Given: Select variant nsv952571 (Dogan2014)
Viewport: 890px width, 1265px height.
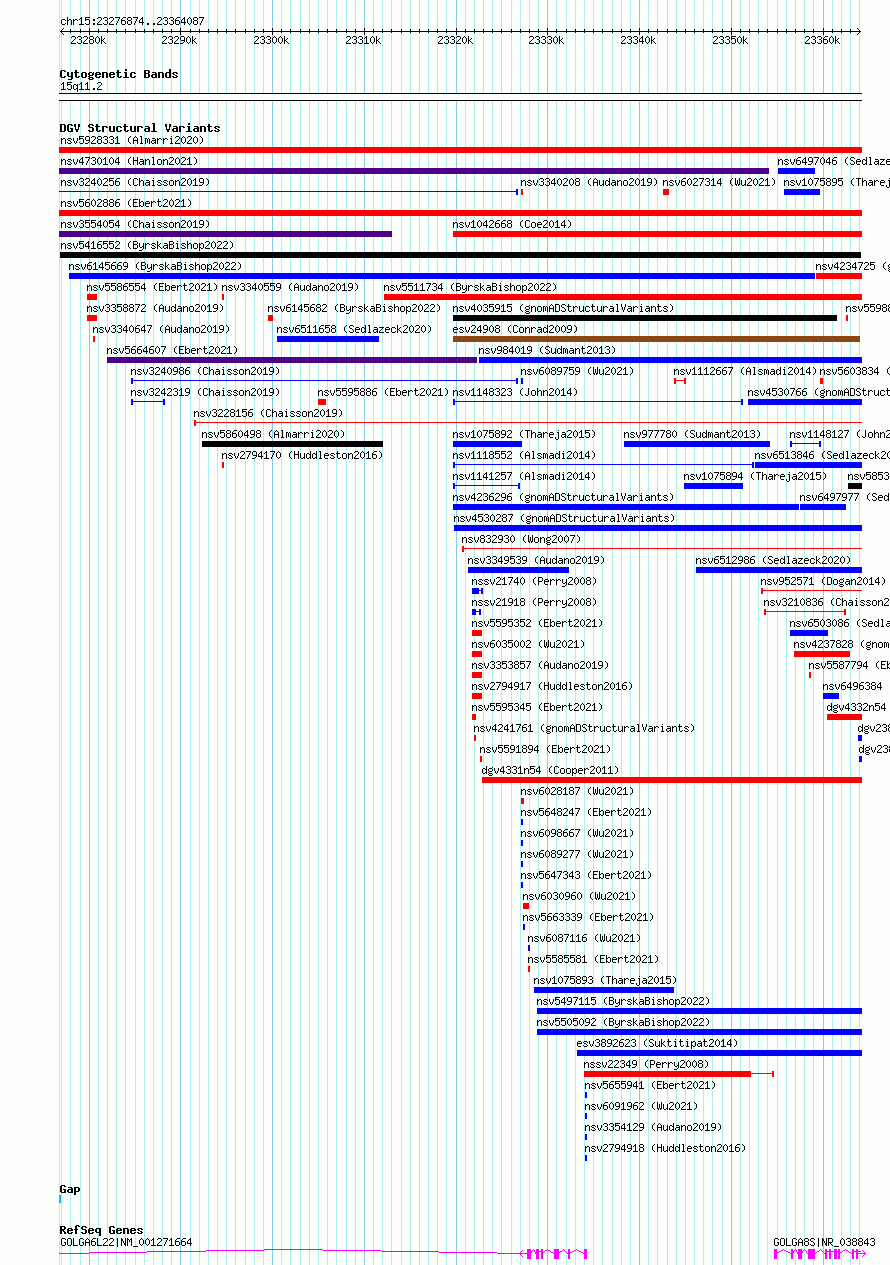Looking at the screenshot, I should [823, 581].
